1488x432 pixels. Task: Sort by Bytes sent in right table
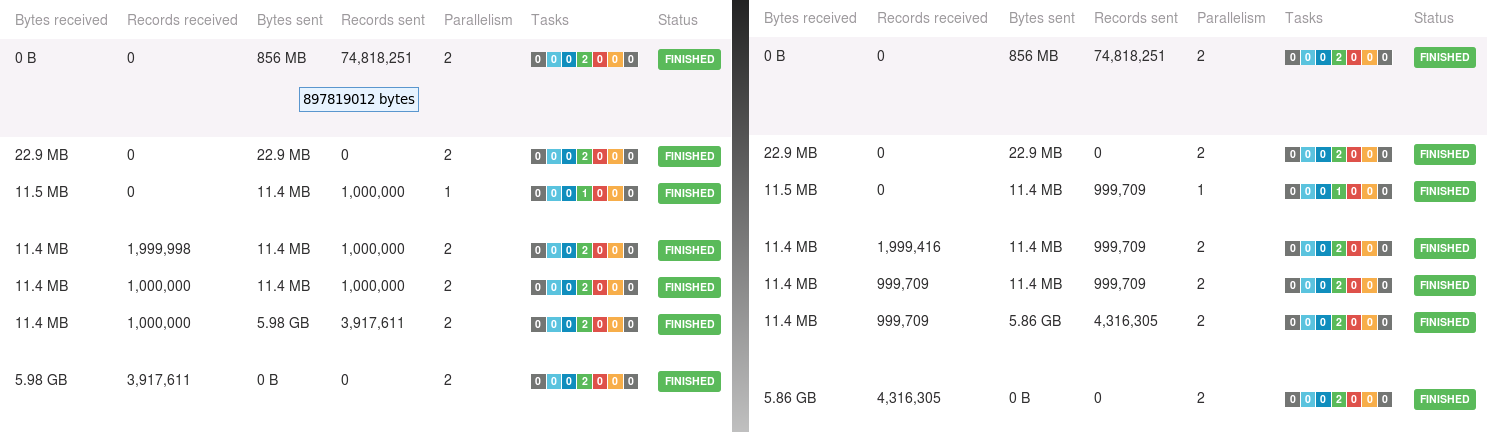click(x=1040, y=18)
